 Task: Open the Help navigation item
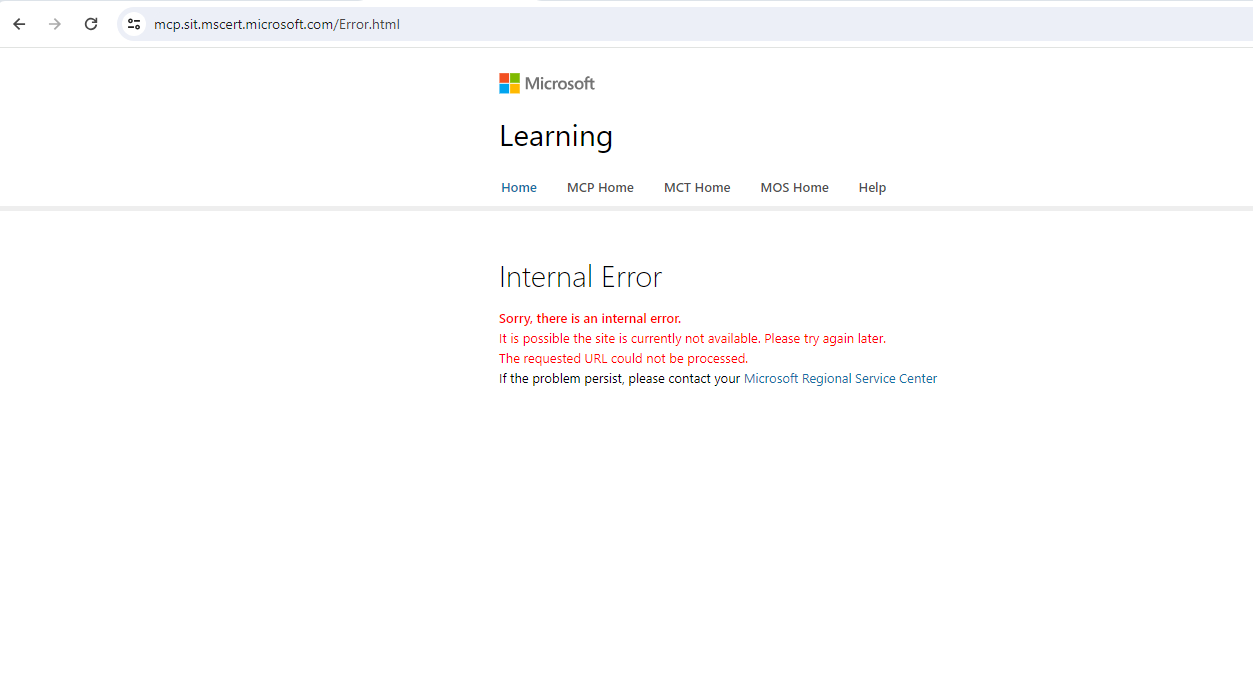[x=872, y=188]
